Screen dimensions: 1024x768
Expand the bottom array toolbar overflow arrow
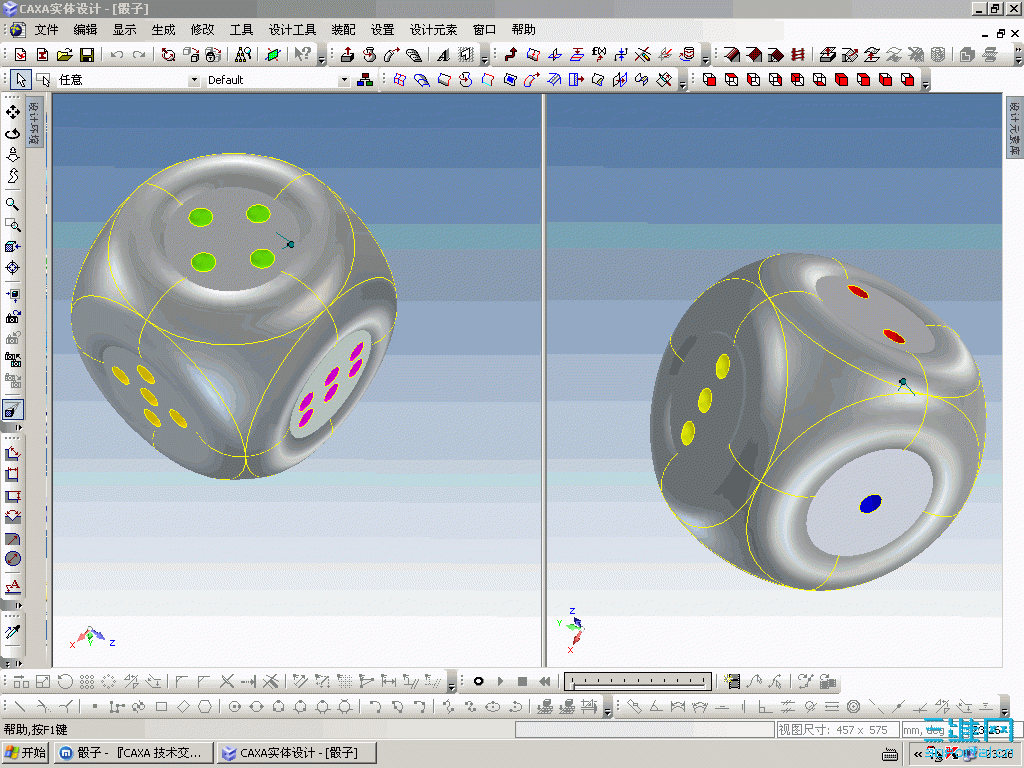[451, 686]
